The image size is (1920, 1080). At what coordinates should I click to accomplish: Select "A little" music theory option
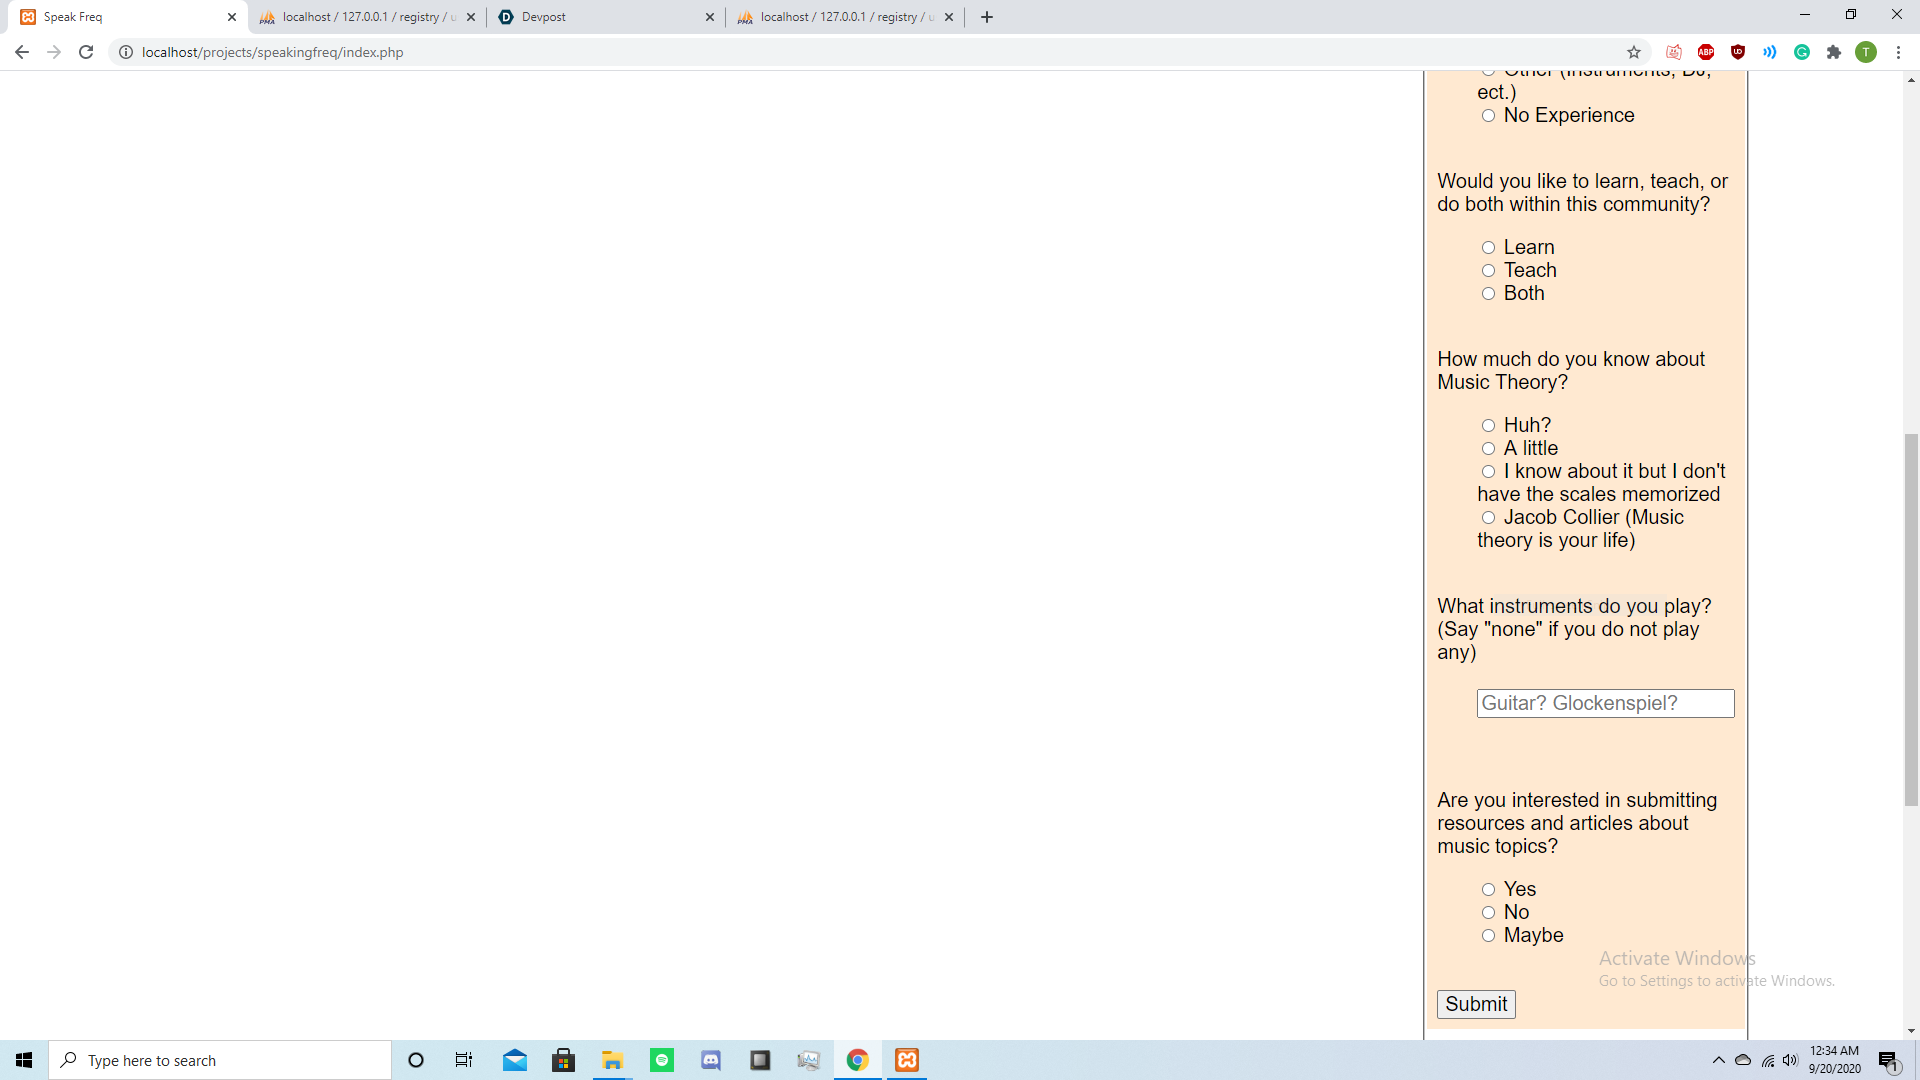[1488, 449]
